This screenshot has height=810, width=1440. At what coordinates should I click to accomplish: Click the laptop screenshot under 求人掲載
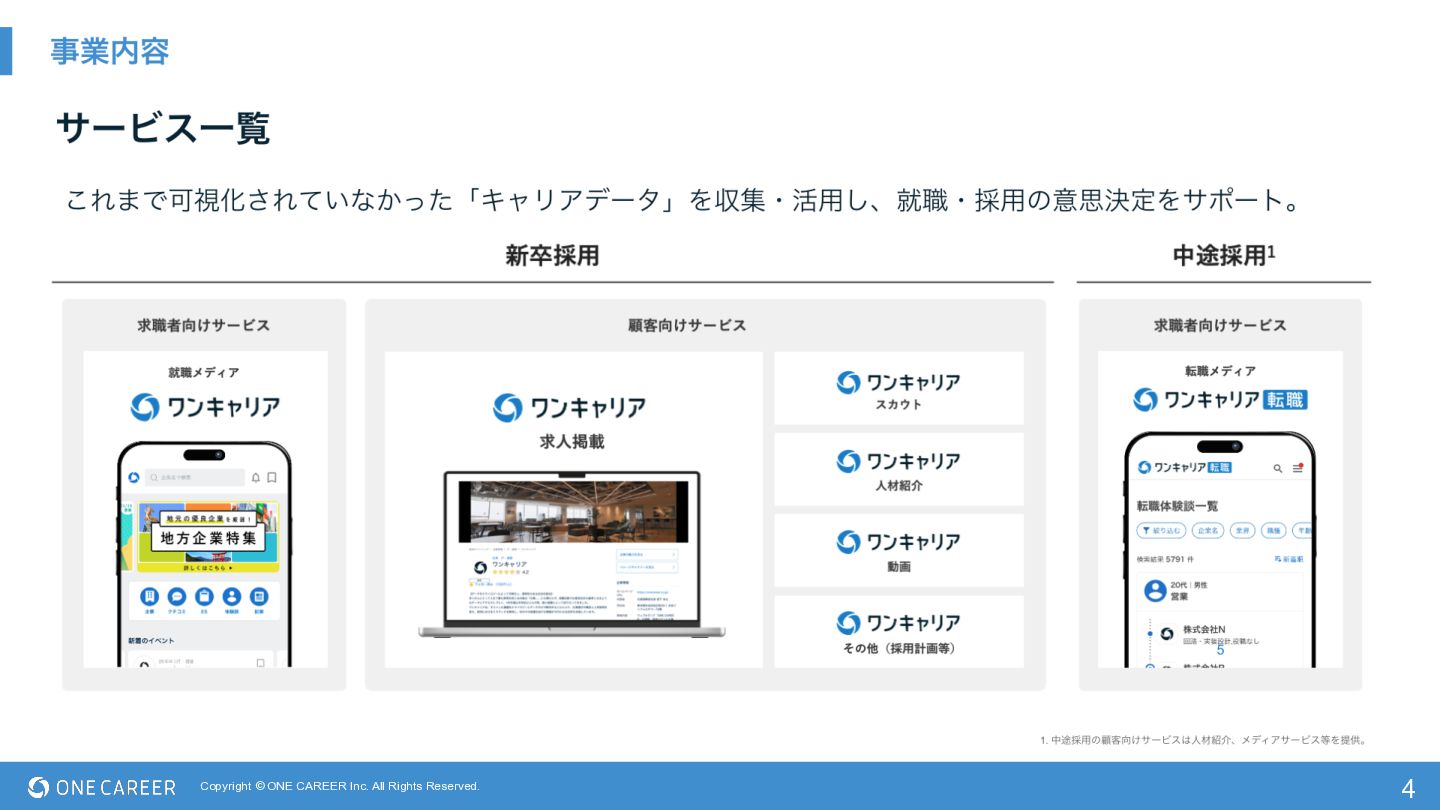coord(572,555)
